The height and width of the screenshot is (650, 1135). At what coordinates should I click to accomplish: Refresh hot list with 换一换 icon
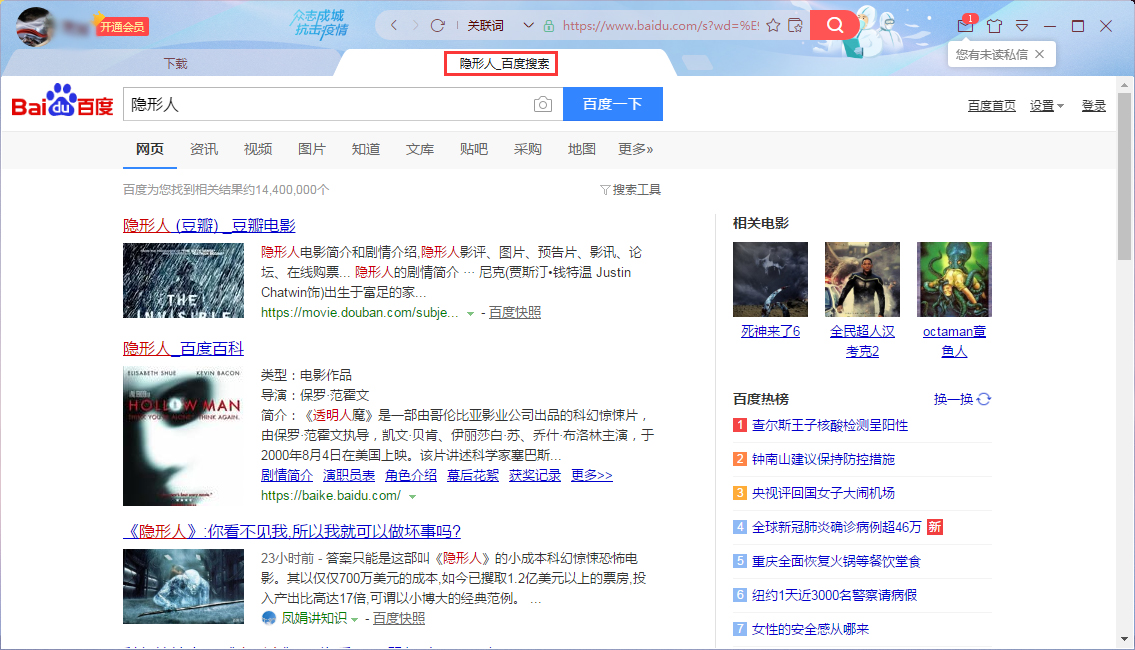[984, 399]
